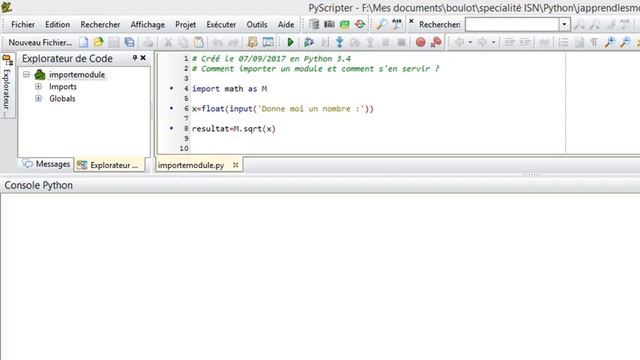Screen dimensions: 640x360
Task: Click the paragraph mark special characters icon
Action: pyautogui.click(x=594, y=42)
